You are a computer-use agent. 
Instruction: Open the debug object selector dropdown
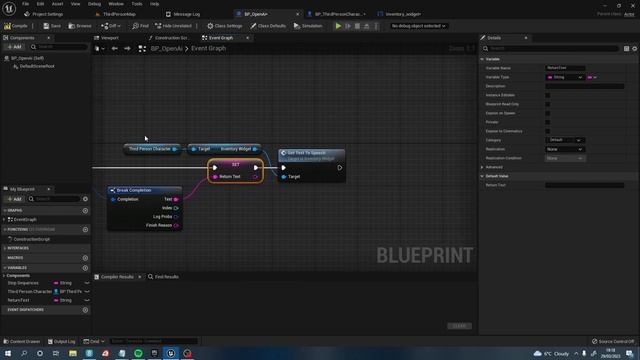418,26
